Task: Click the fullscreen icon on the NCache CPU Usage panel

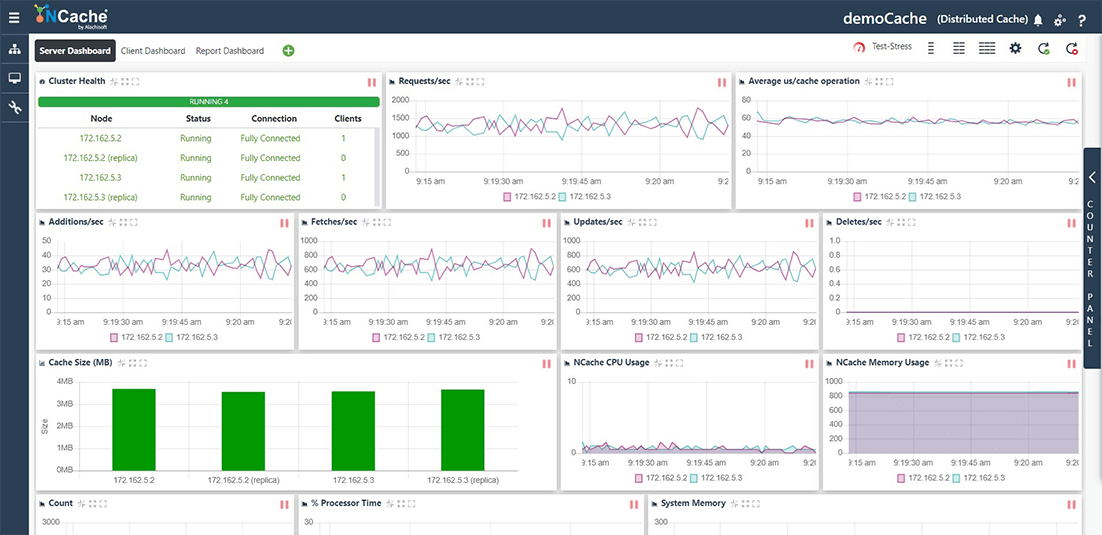Action: 679,363
